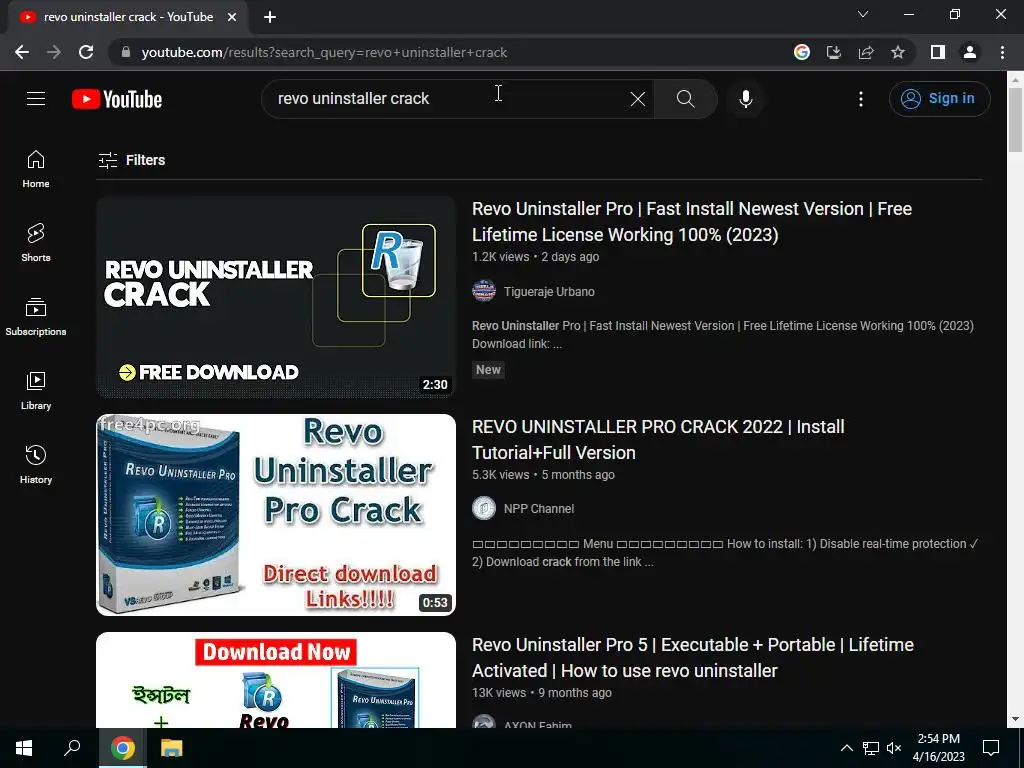Click the install app icon in address bar

pyautogui.click(x=834, y=52)
